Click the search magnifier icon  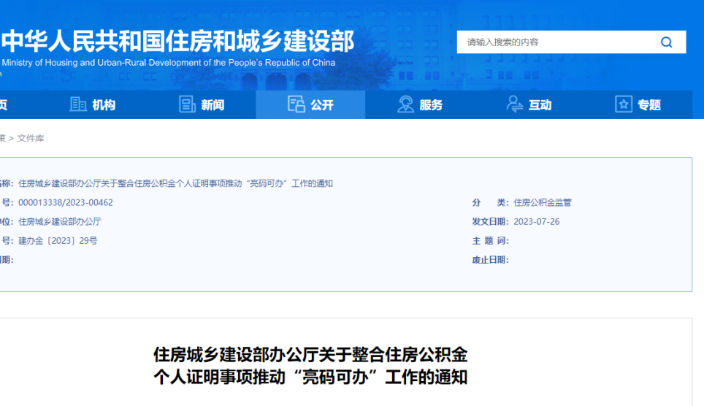(x=666, y=42)
